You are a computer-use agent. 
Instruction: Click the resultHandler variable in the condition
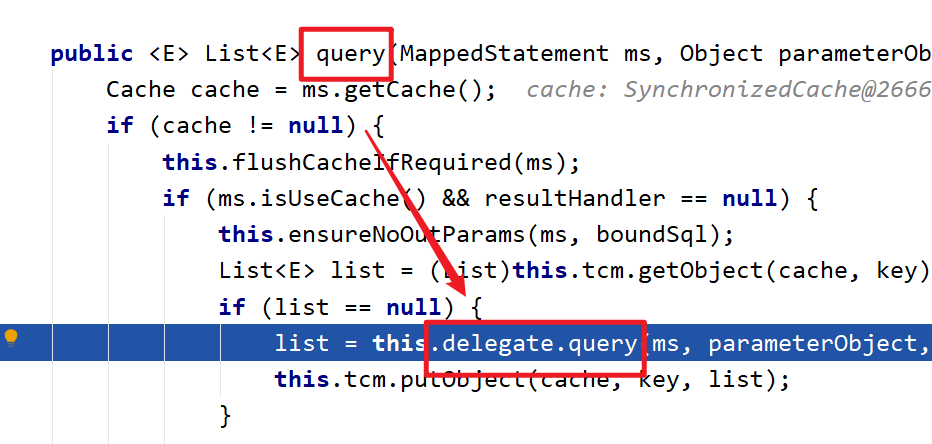click(x=574, y=199)
